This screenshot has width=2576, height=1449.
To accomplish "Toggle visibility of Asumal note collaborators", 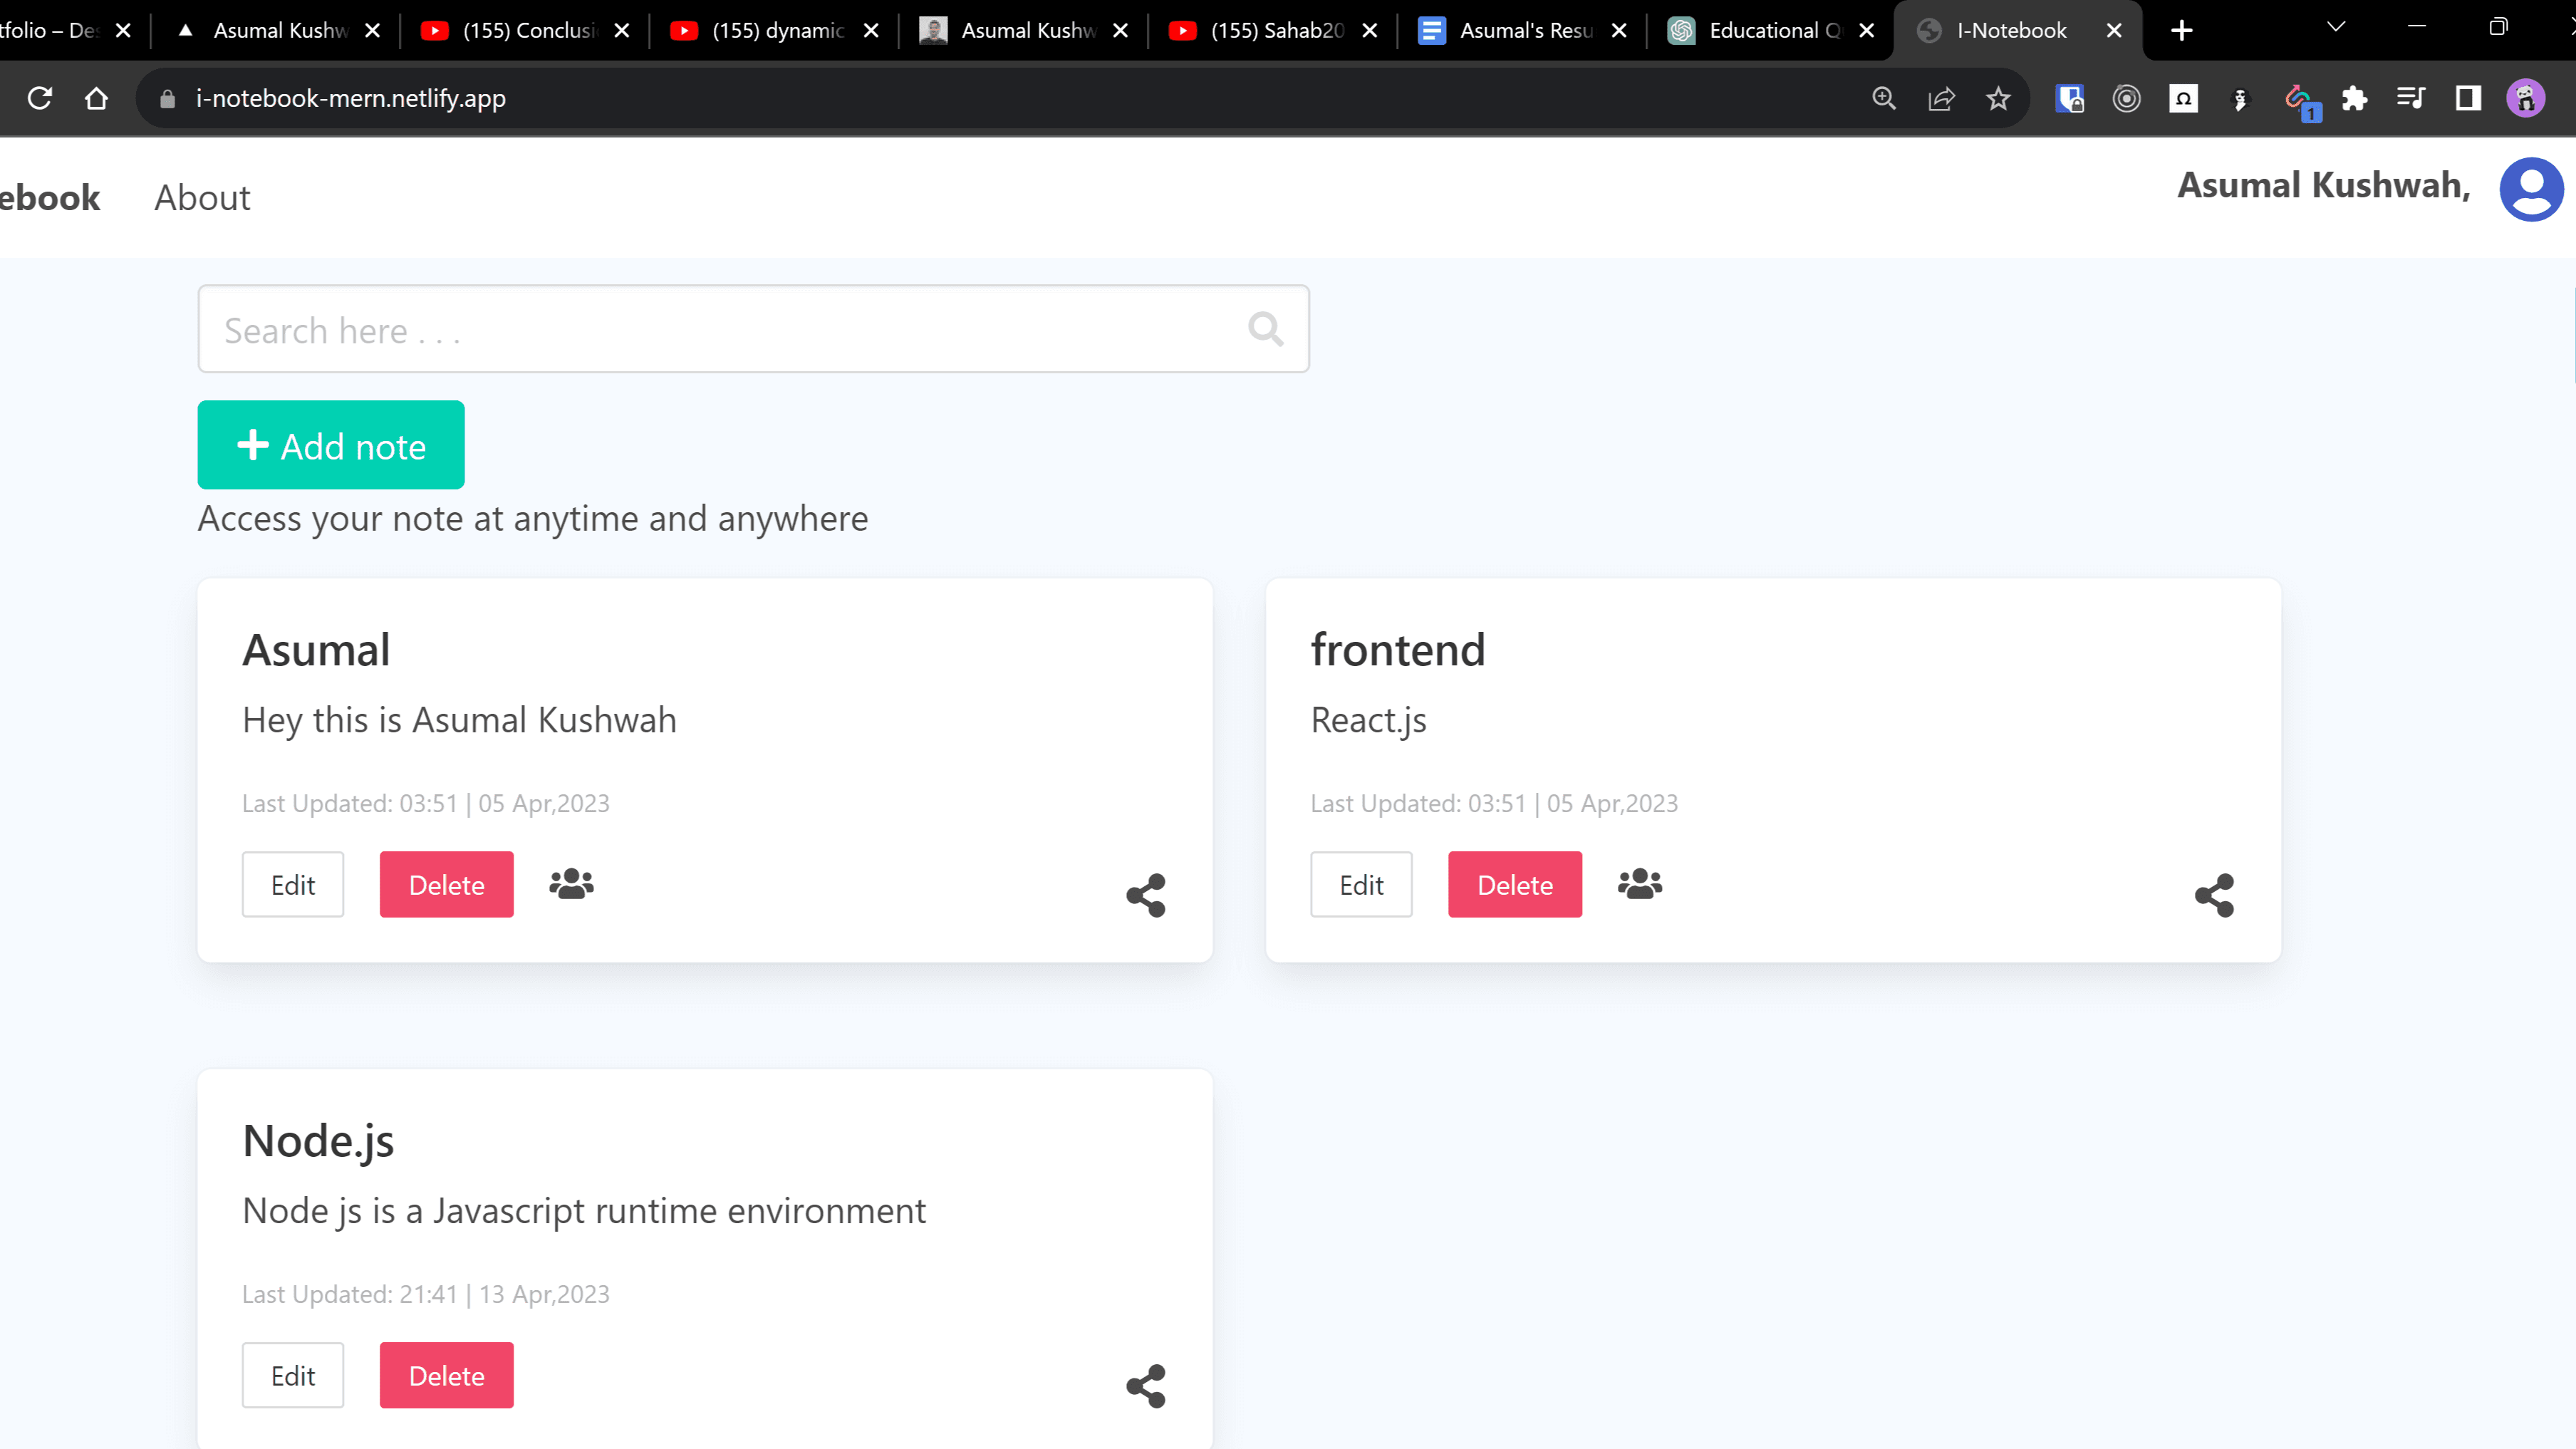I will coord(570,883).
